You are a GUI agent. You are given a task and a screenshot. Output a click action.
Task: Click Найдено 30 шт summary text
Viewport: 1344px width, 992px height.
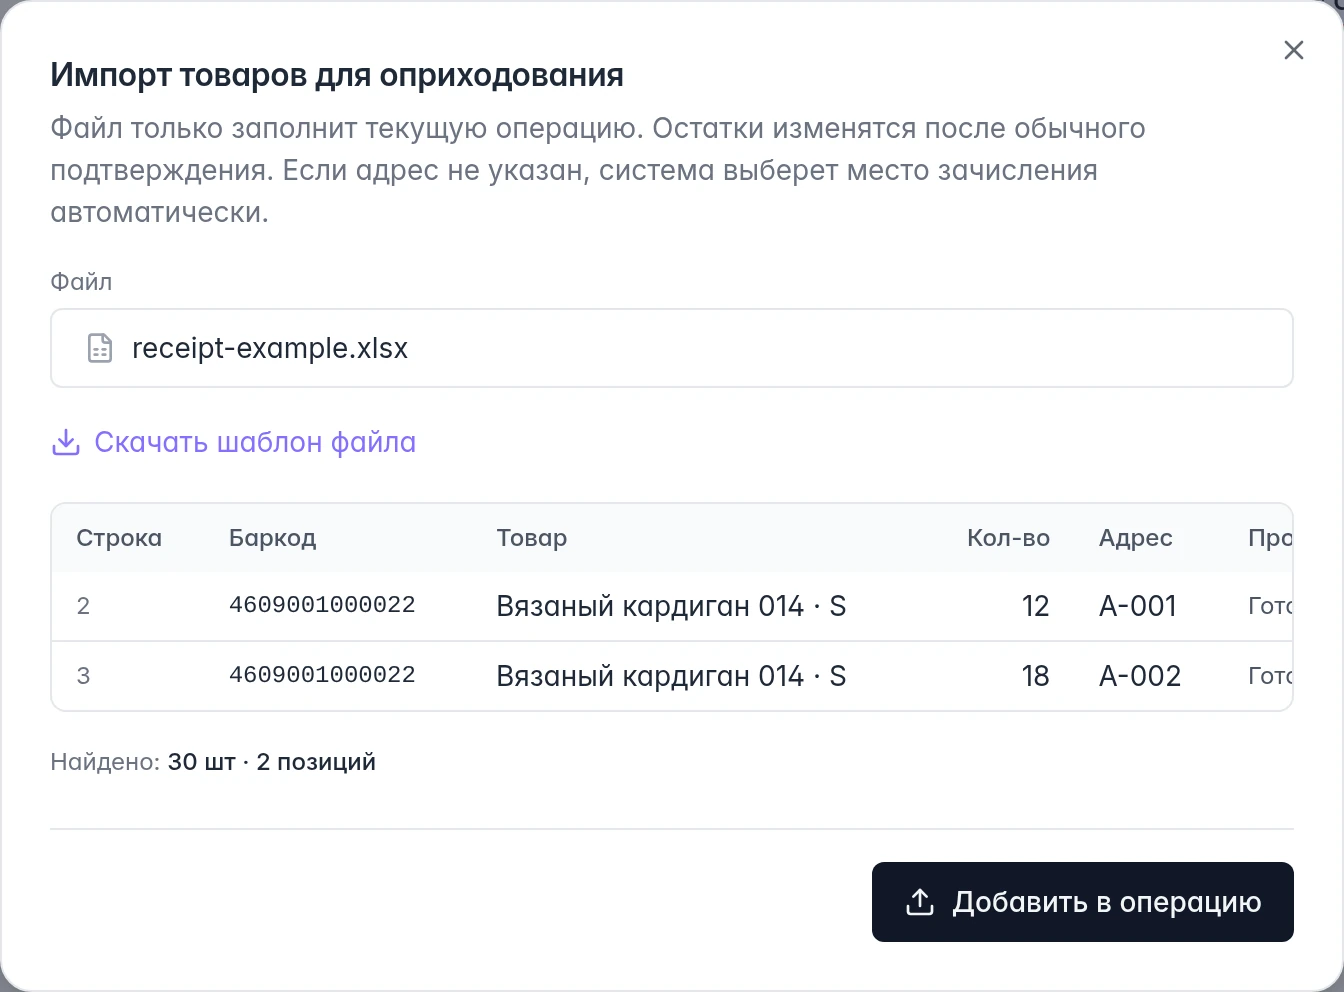click(213, 762)
